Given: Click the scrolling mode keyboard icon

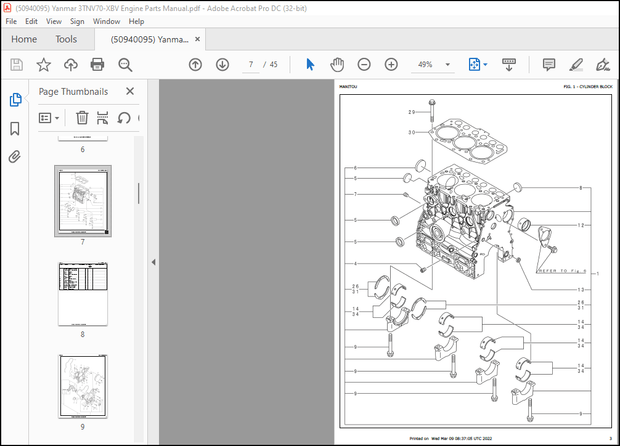Looking at the screenshot, I should pos(509,64).
